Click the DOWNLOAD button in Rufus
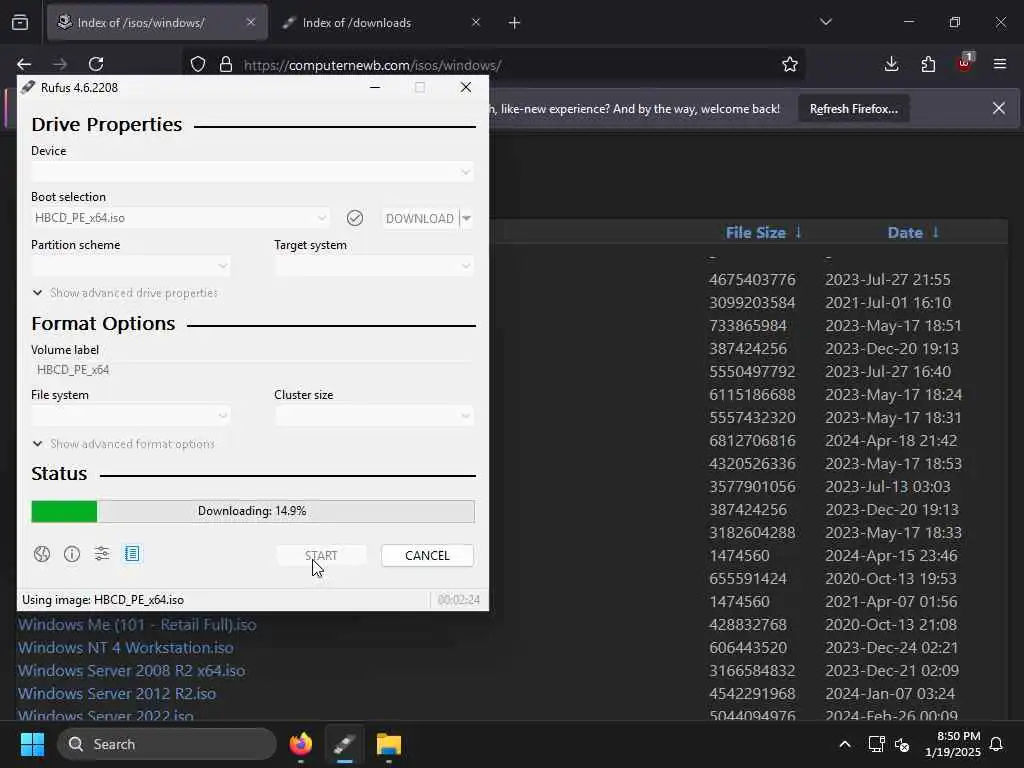1024x768 pixels. click(420, 218)
